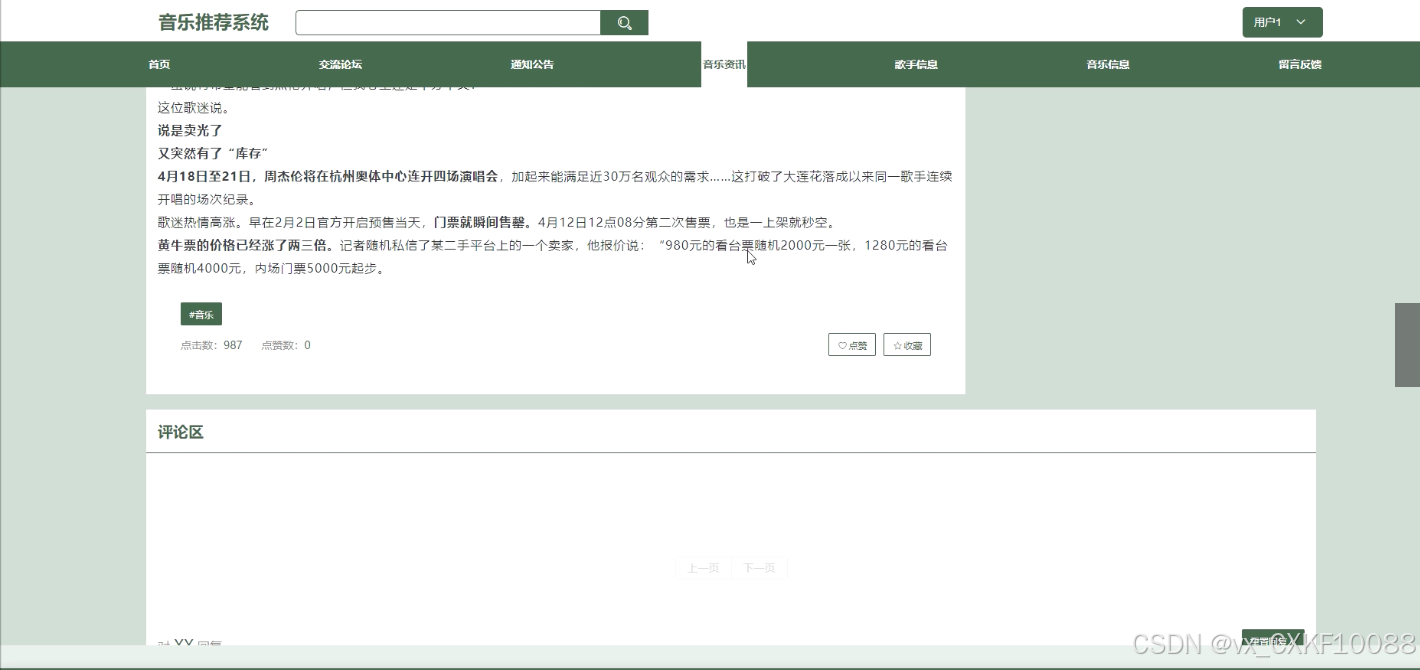Click bold text 门票就瞬间售罄

[482, 222]
